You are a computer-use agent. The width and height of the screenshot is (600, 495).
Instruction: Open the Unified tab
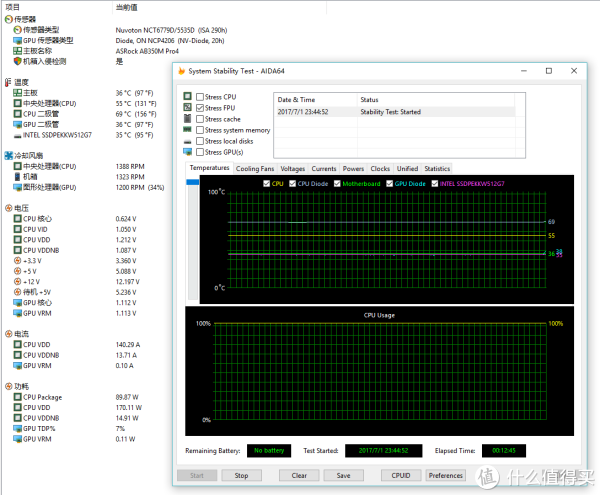407,169
